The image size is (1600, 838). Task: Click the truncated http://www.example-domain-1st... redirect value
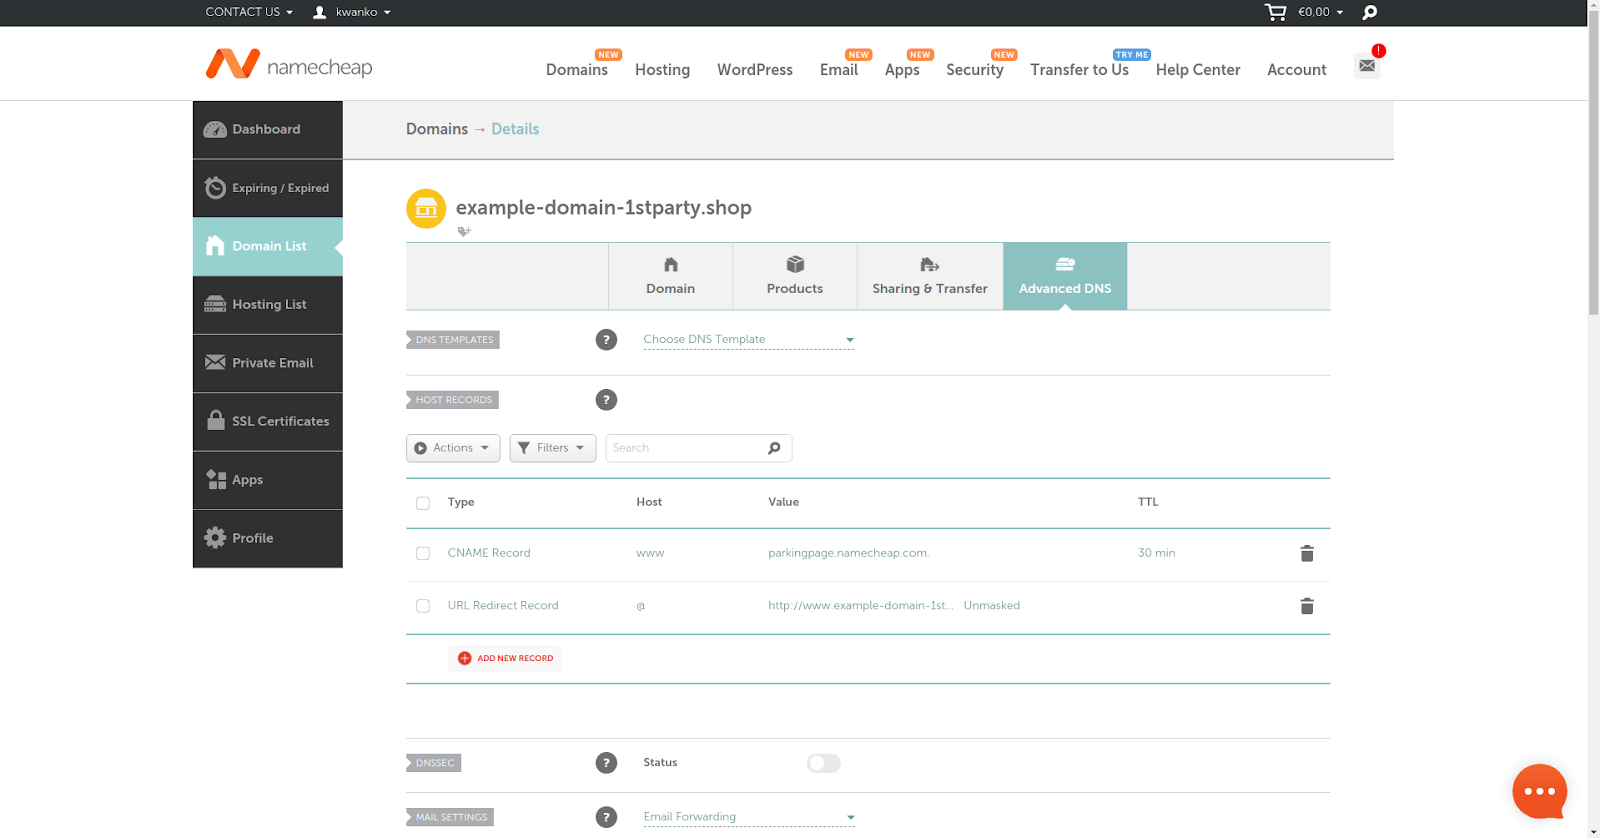[860, 606]
